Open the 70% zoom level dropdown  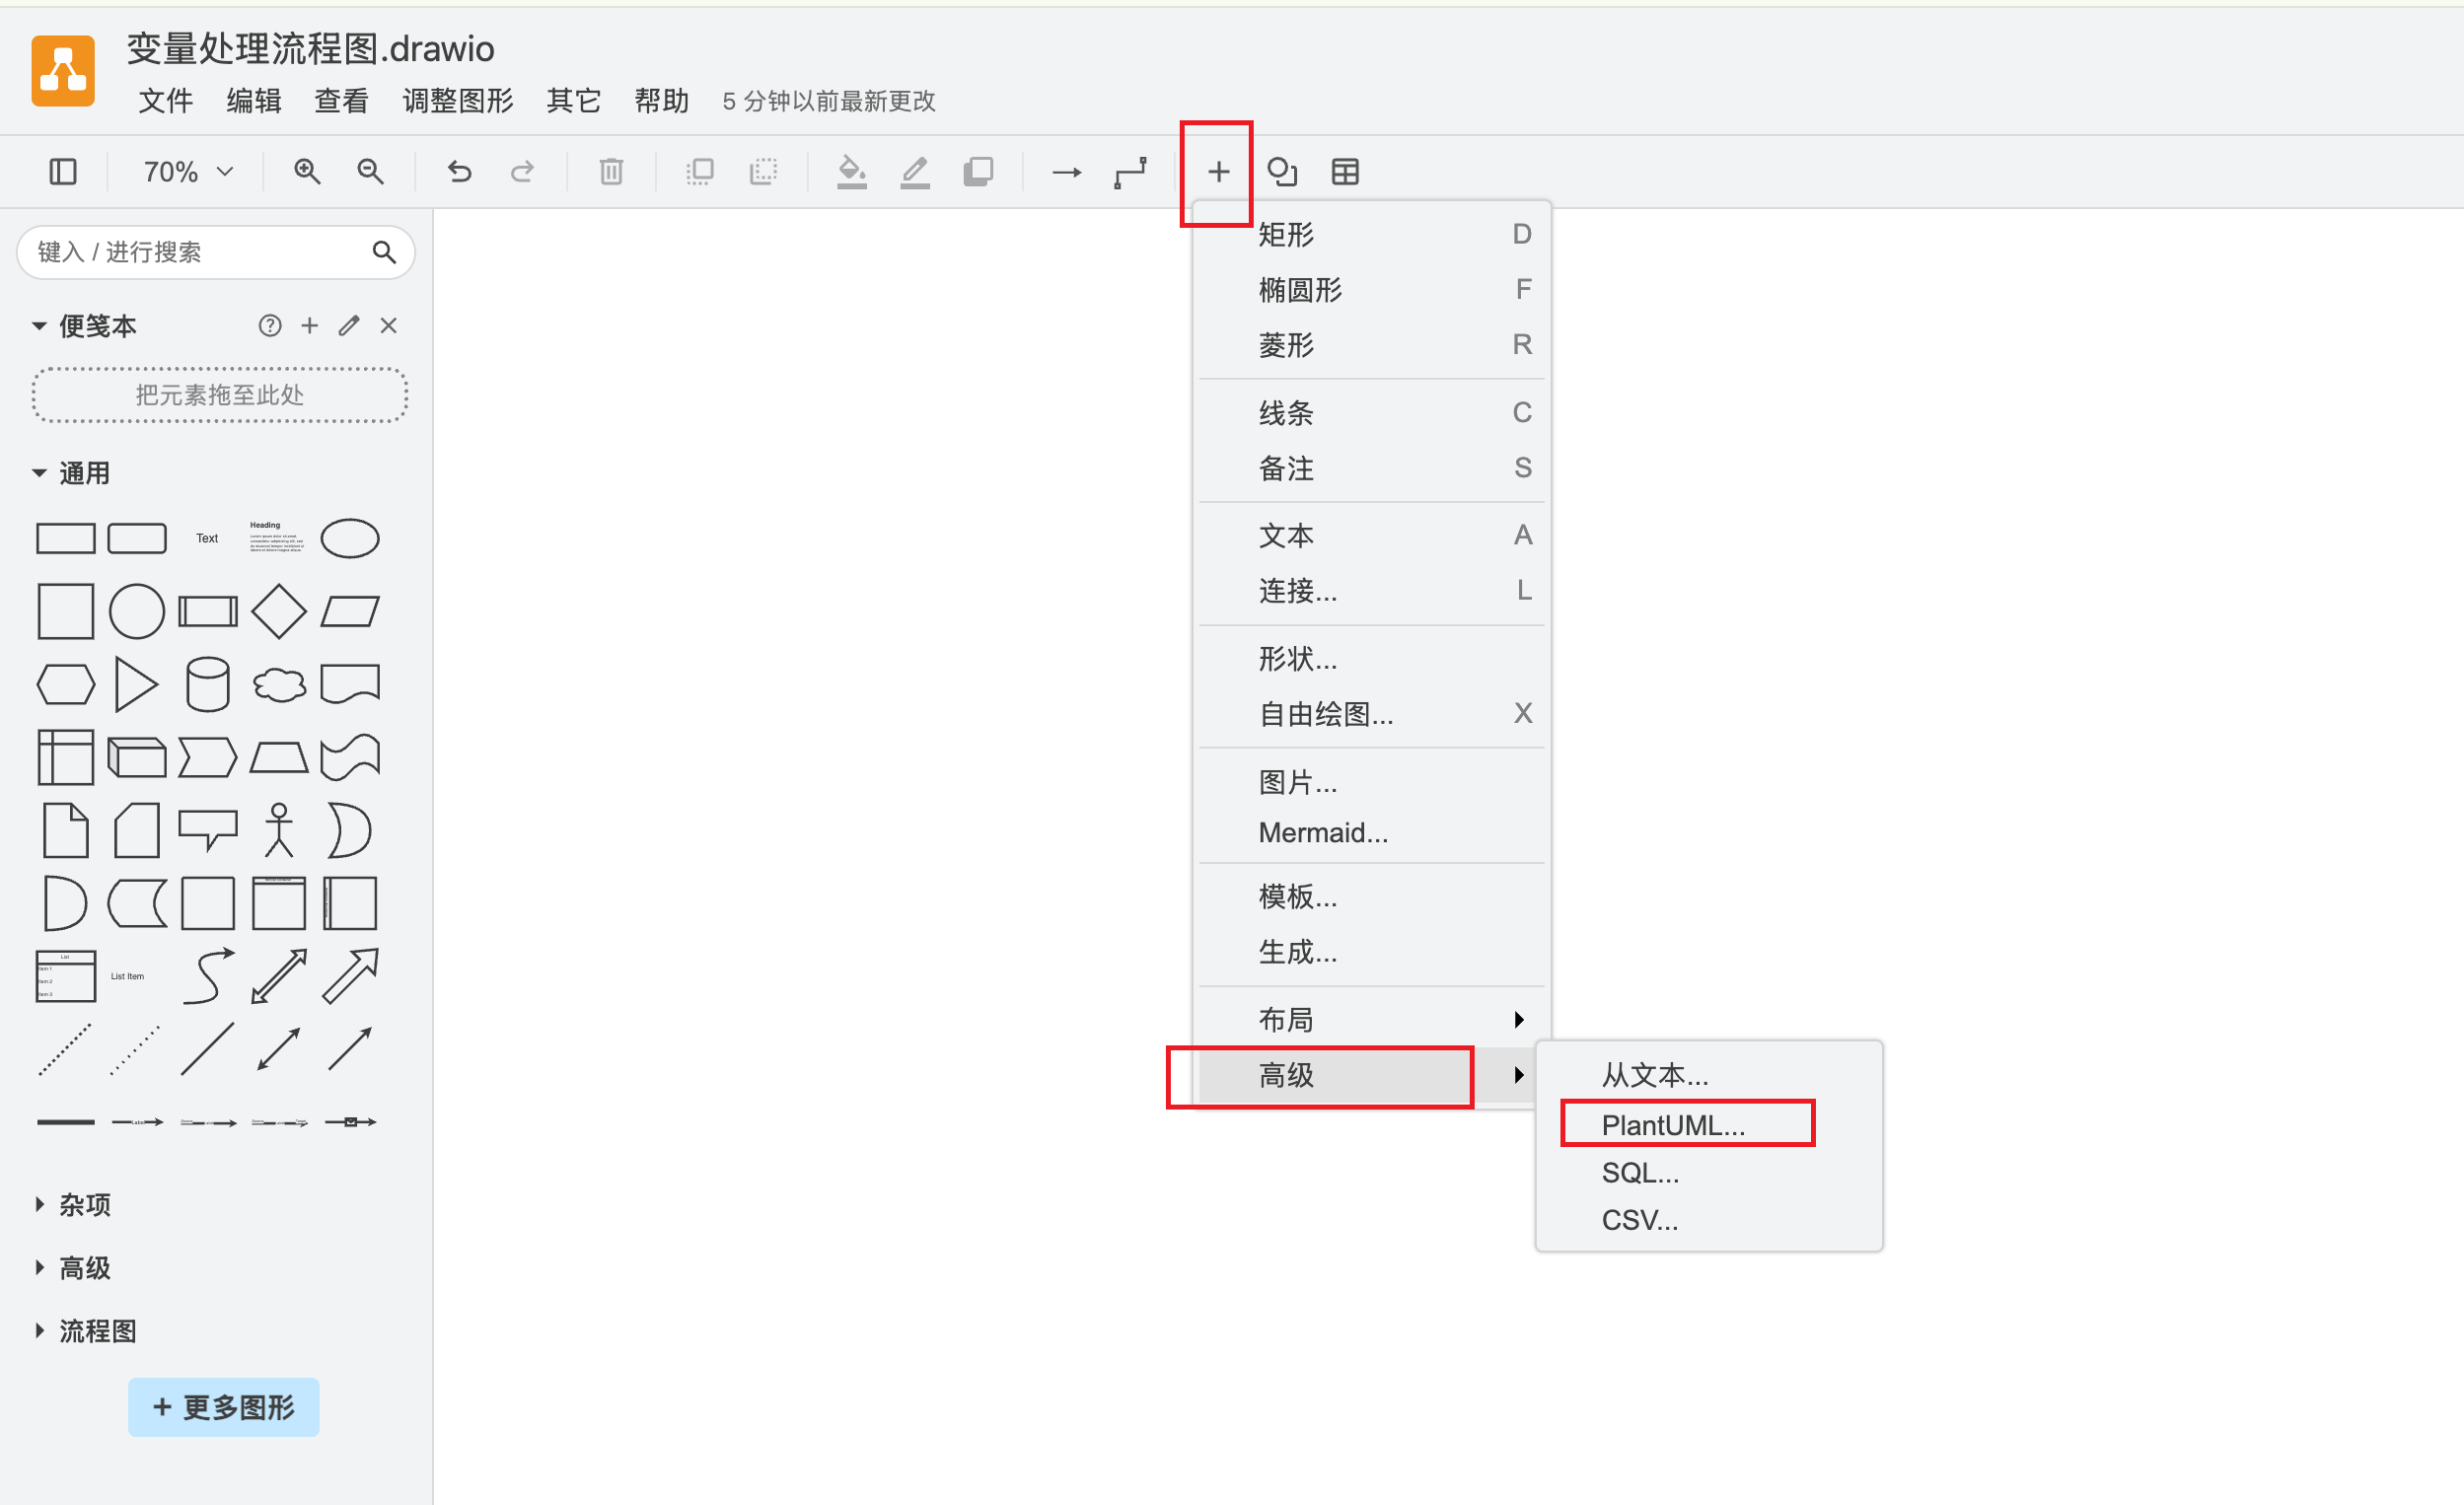coord(187,172)
